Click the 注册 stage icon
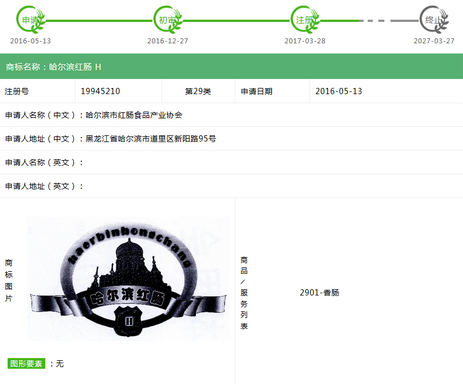463x384 pixels. (305, 20)
